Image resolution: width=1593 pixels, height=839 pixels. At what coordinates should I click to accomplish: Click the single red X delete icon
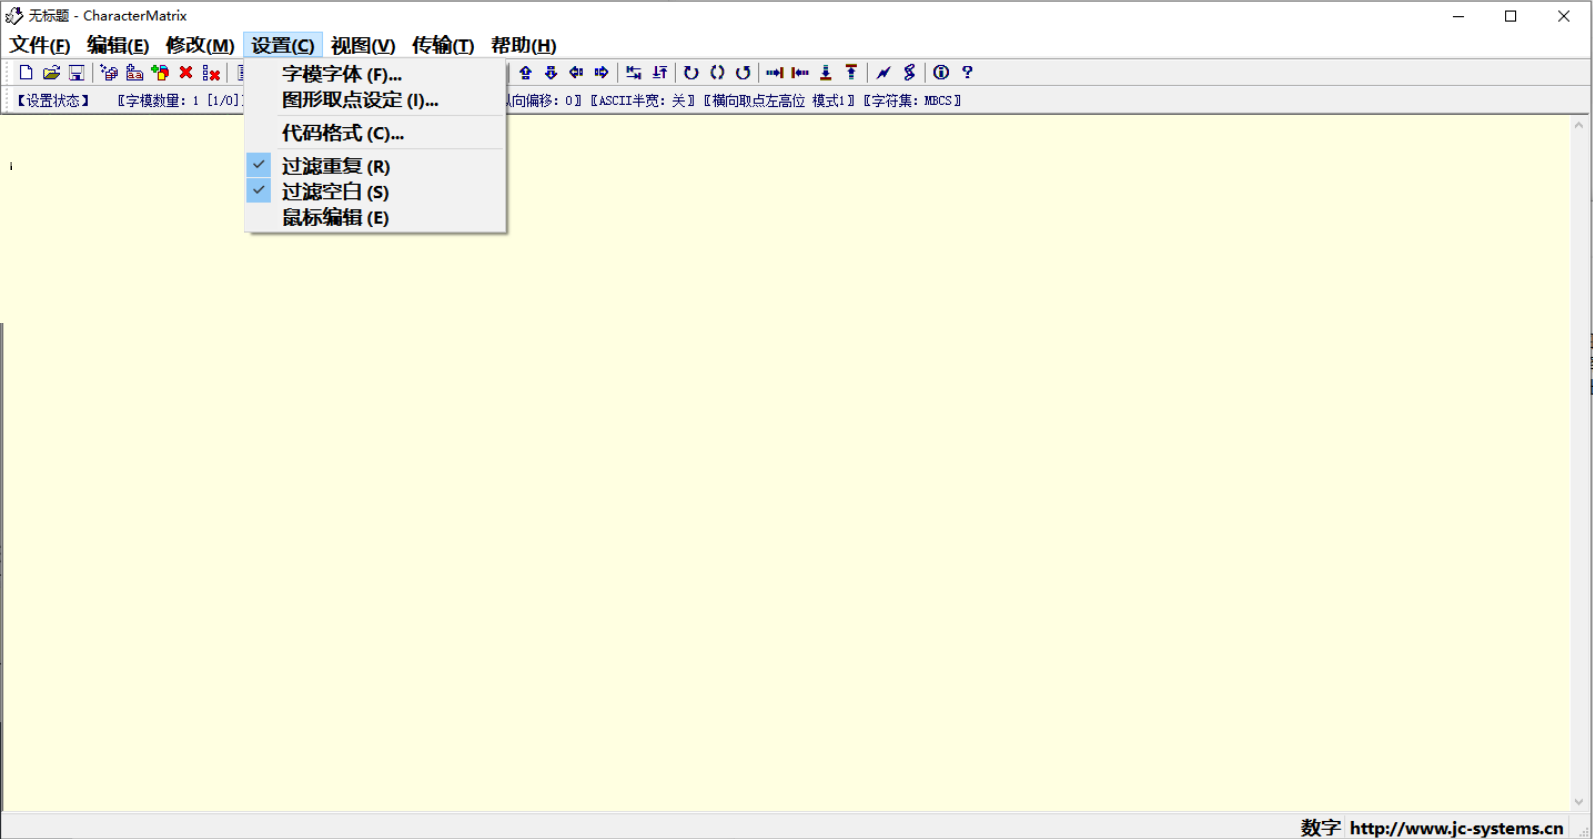click(185, 72)
